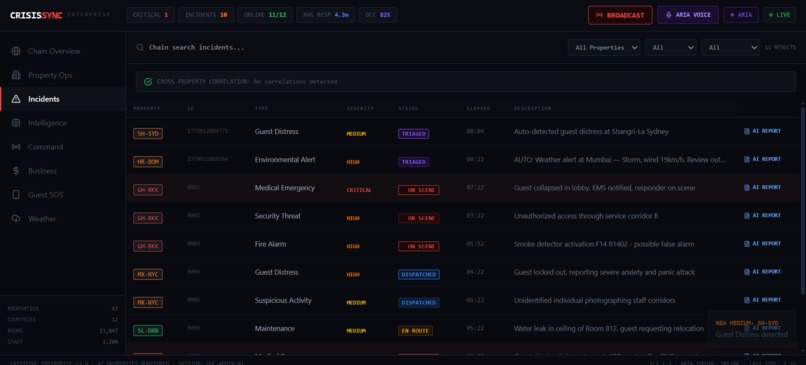Click the OCC 82% stat pill
This screenshot has height=365, width=806.
coord(378,15)
